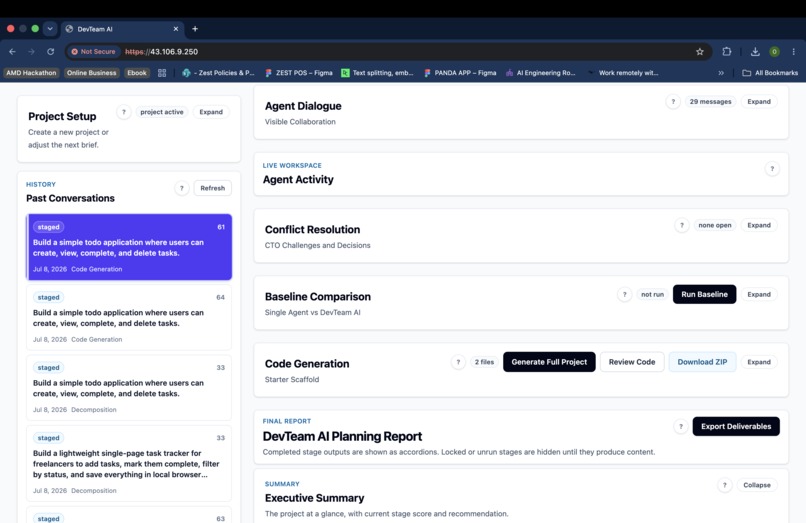Click the Run Baseline button
The height and width of the screenshot is (523, 806).
click(x=704, y=294)
